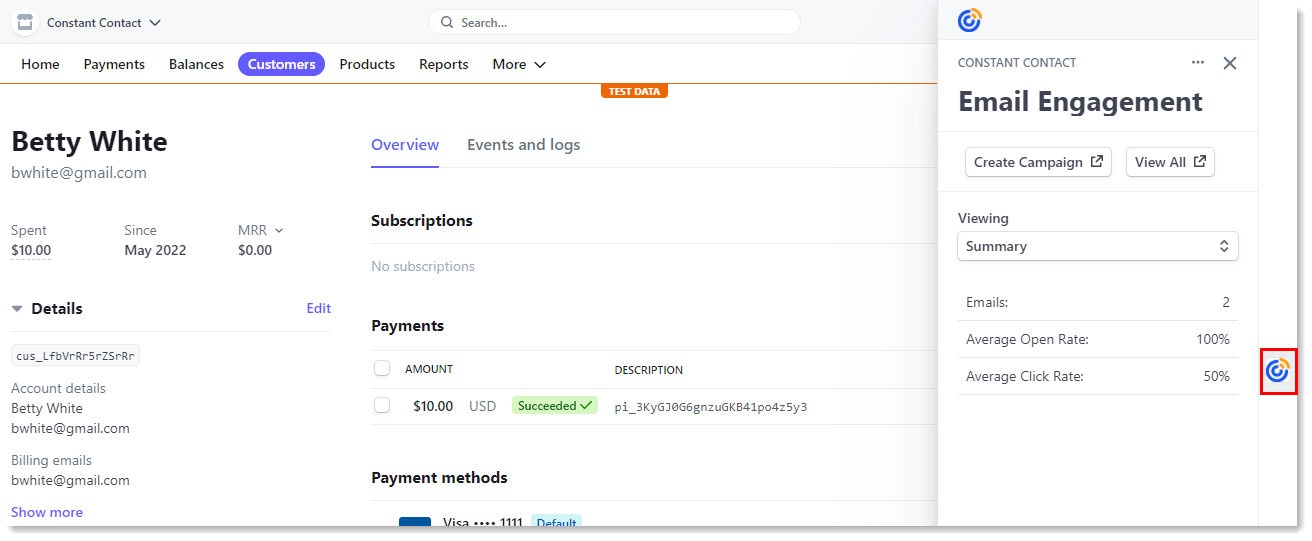The image size is (1312, 541).
Task: Click the Constant Contact logo in panel header
Action: point(970,20)
